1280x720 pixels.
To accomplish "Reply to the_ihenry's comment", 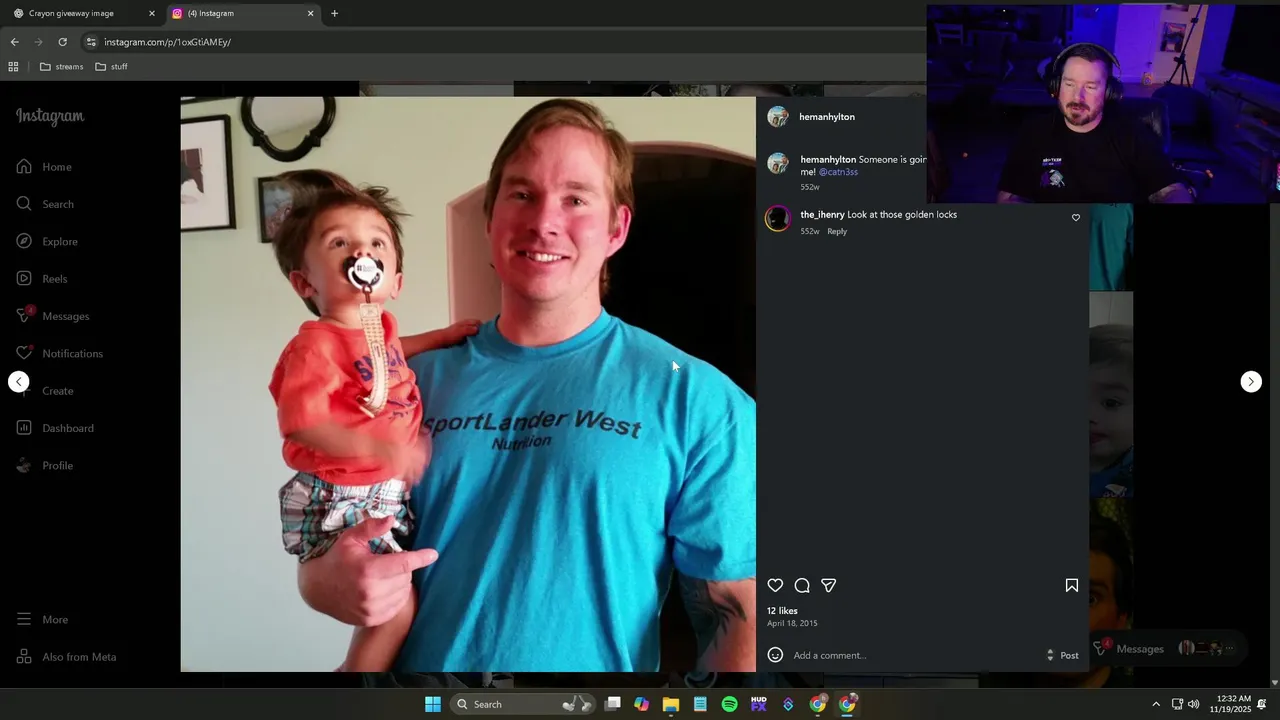I will click(837, 231).
